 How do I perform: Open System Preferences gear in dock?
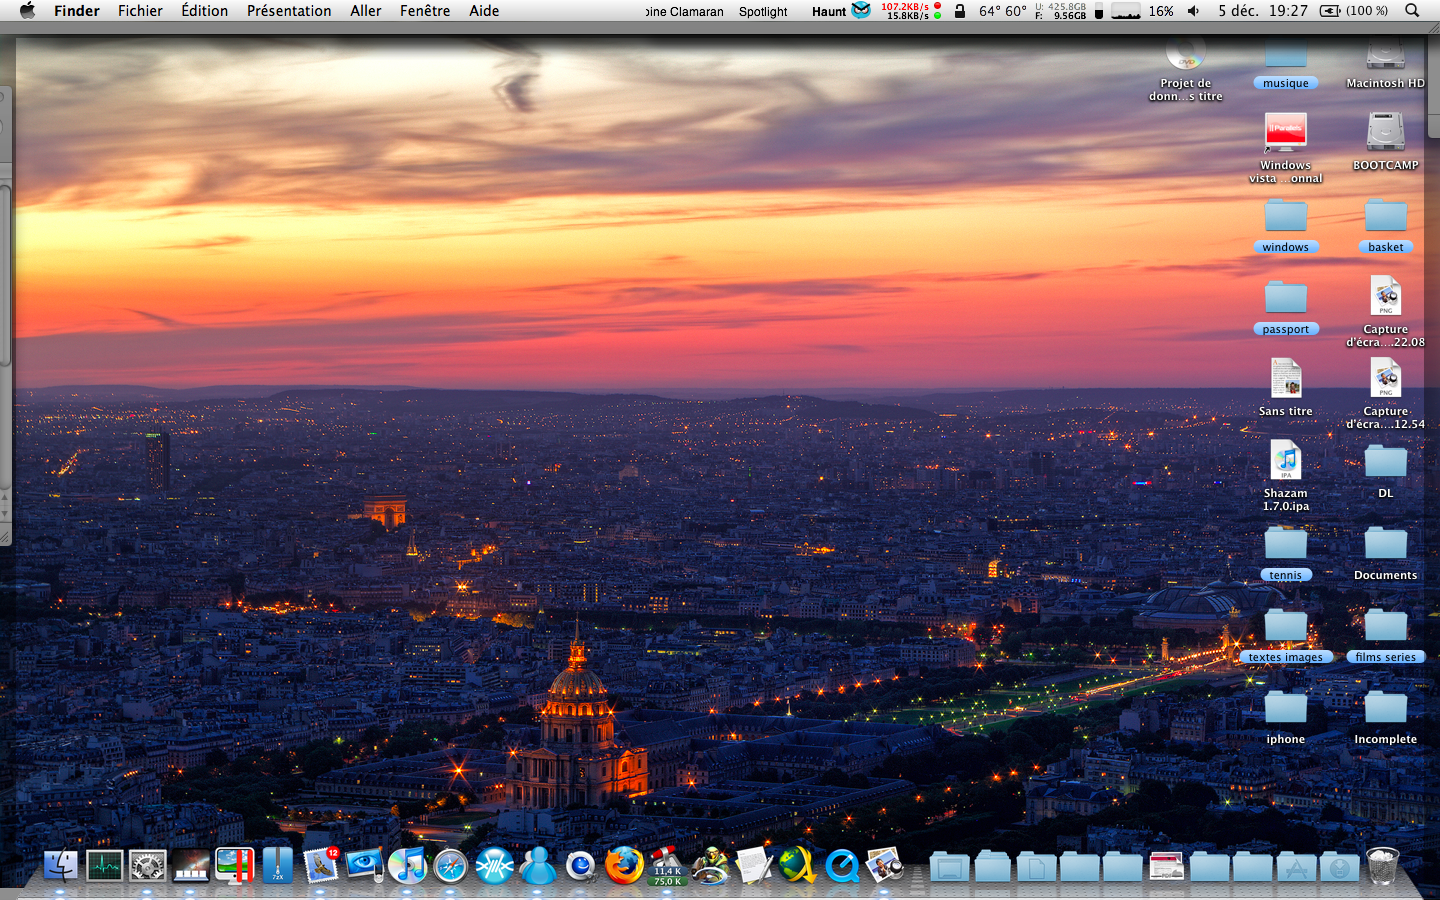click(x=147, y=865)
